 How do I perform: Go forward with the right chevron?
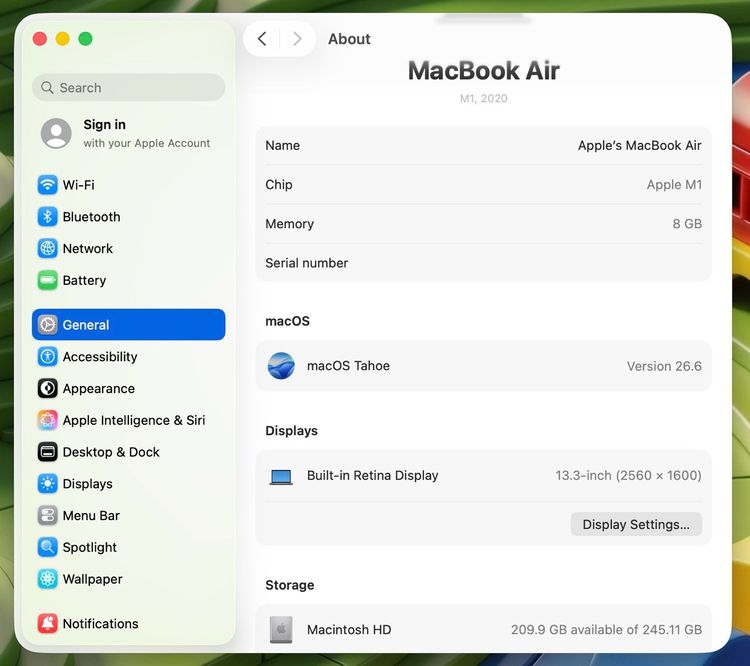297,39
